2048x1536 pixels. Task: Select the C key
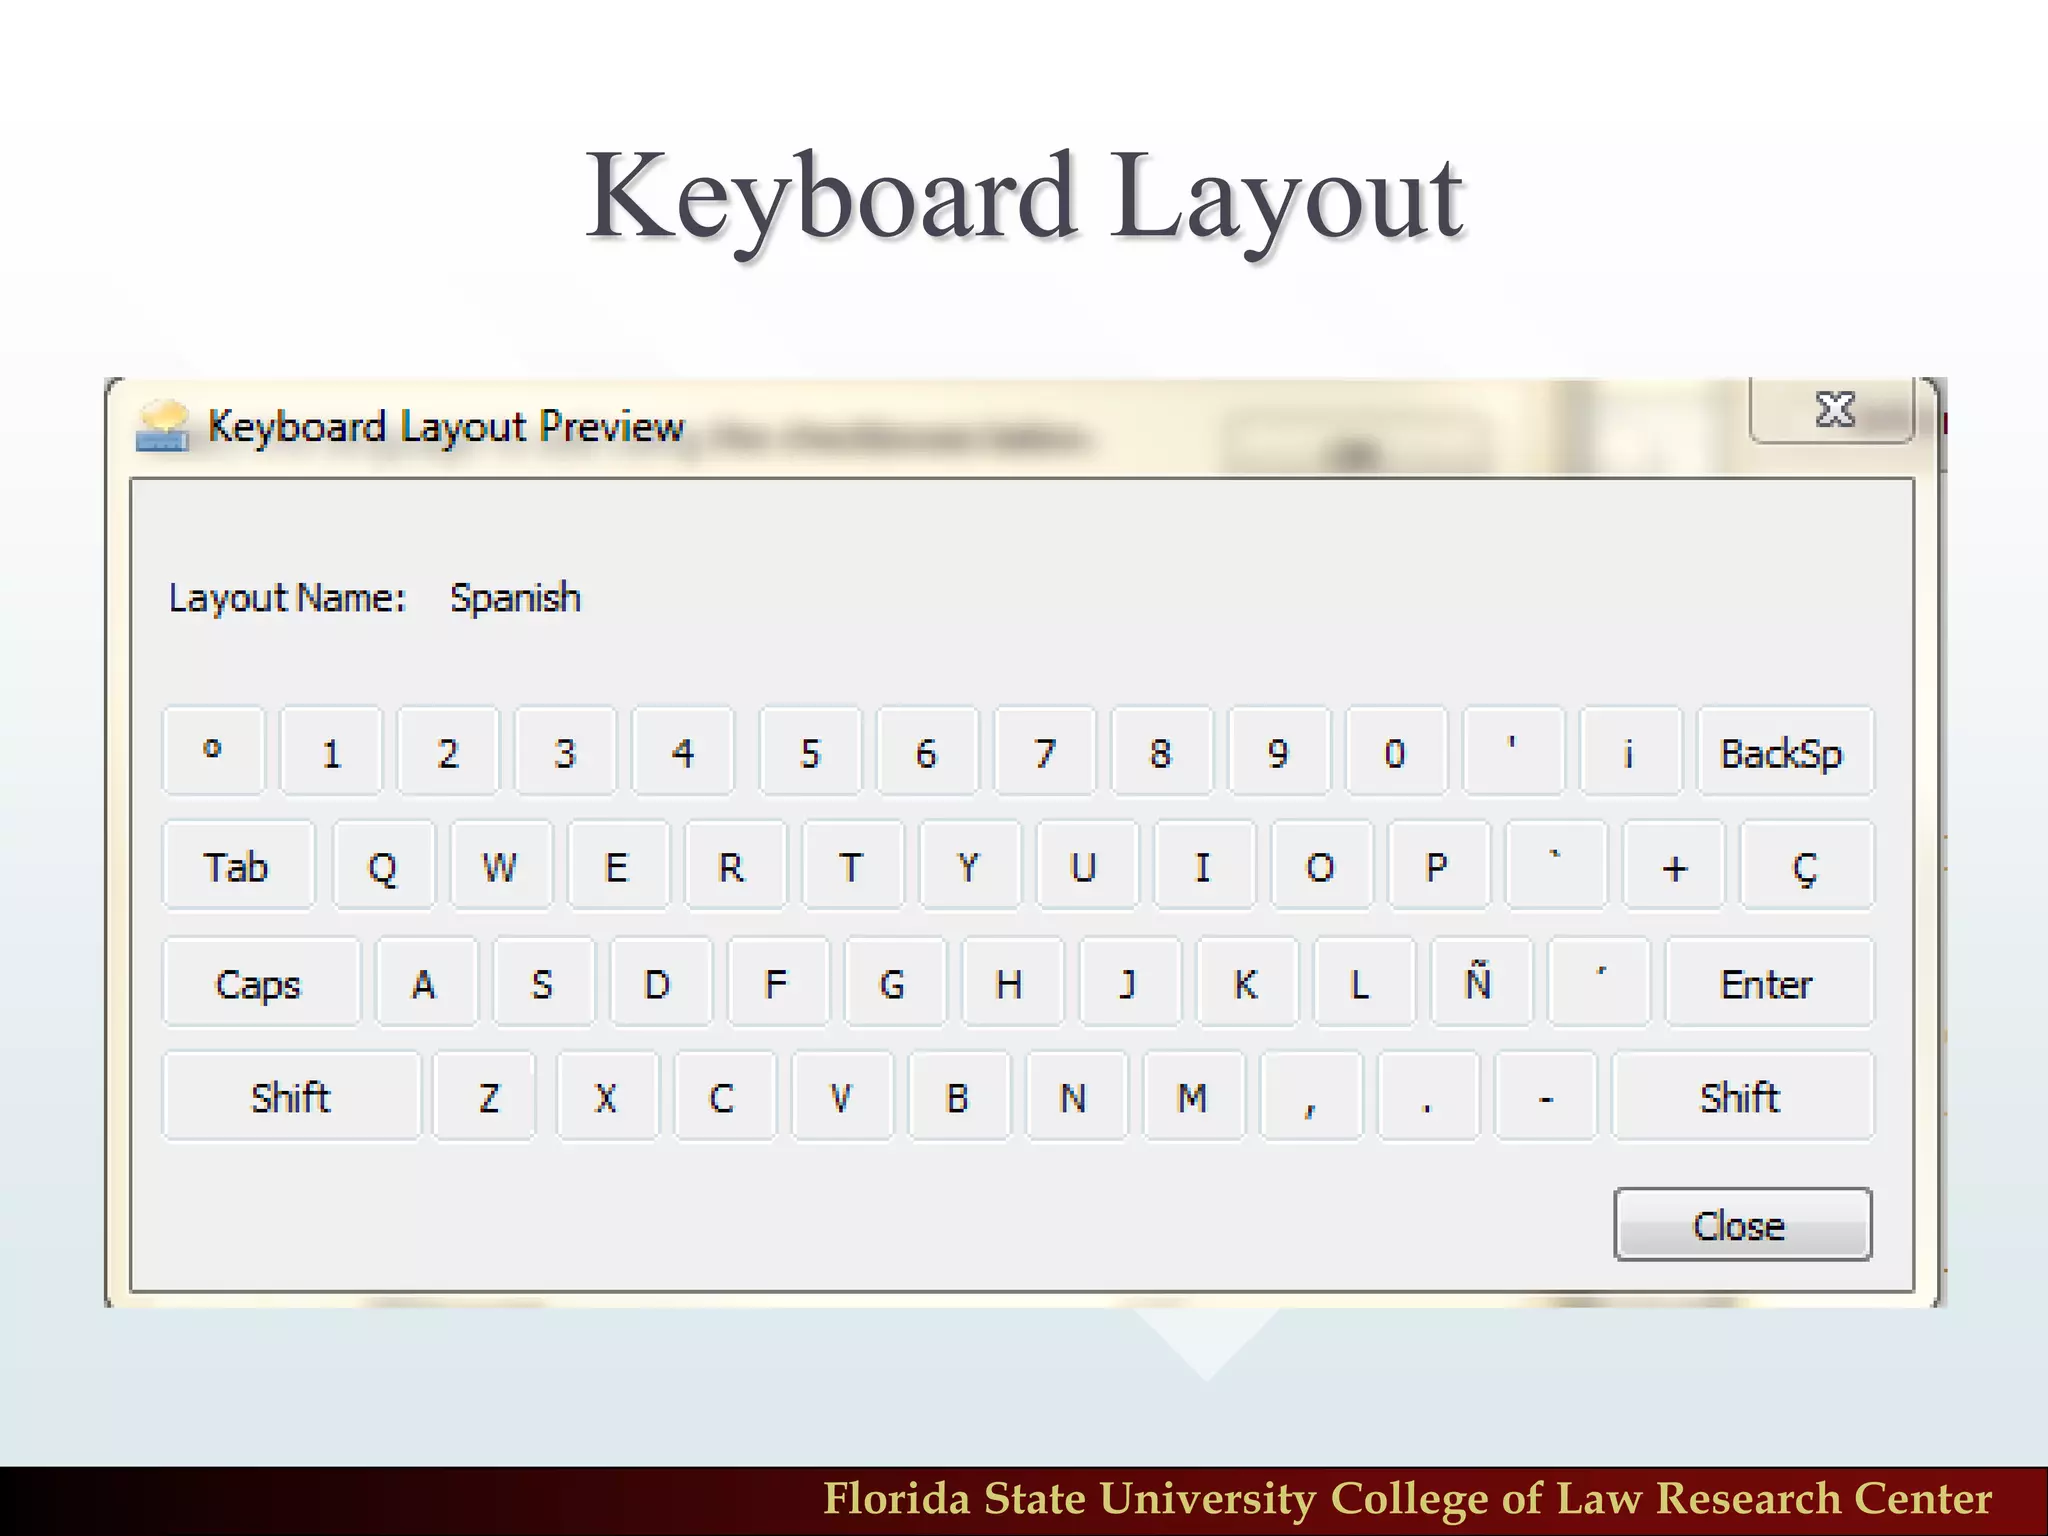(x=724, y=1096)
